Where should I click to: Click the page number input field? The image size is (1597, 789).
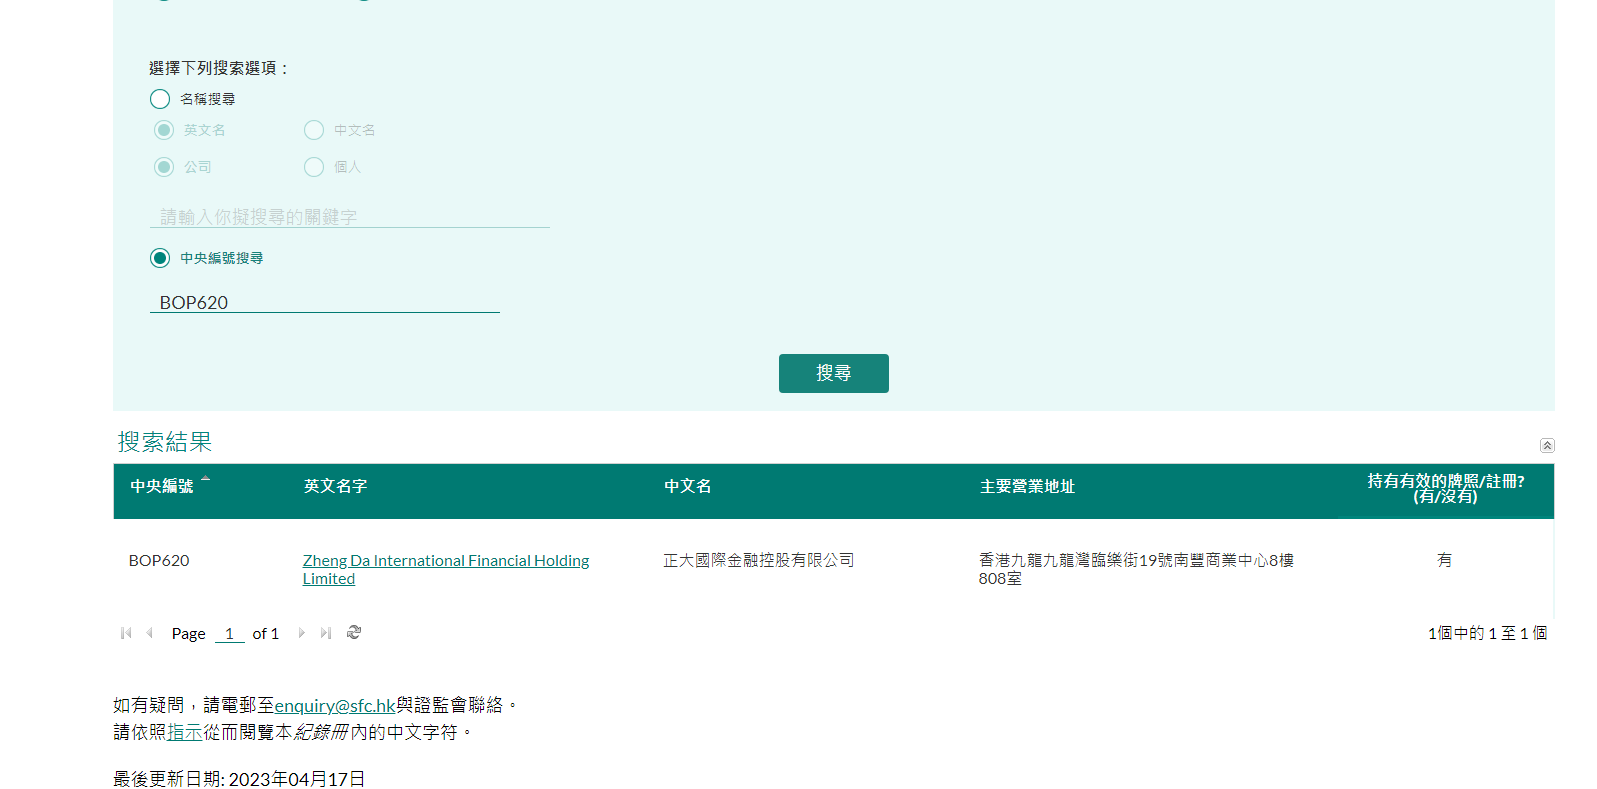coord(230,633)
